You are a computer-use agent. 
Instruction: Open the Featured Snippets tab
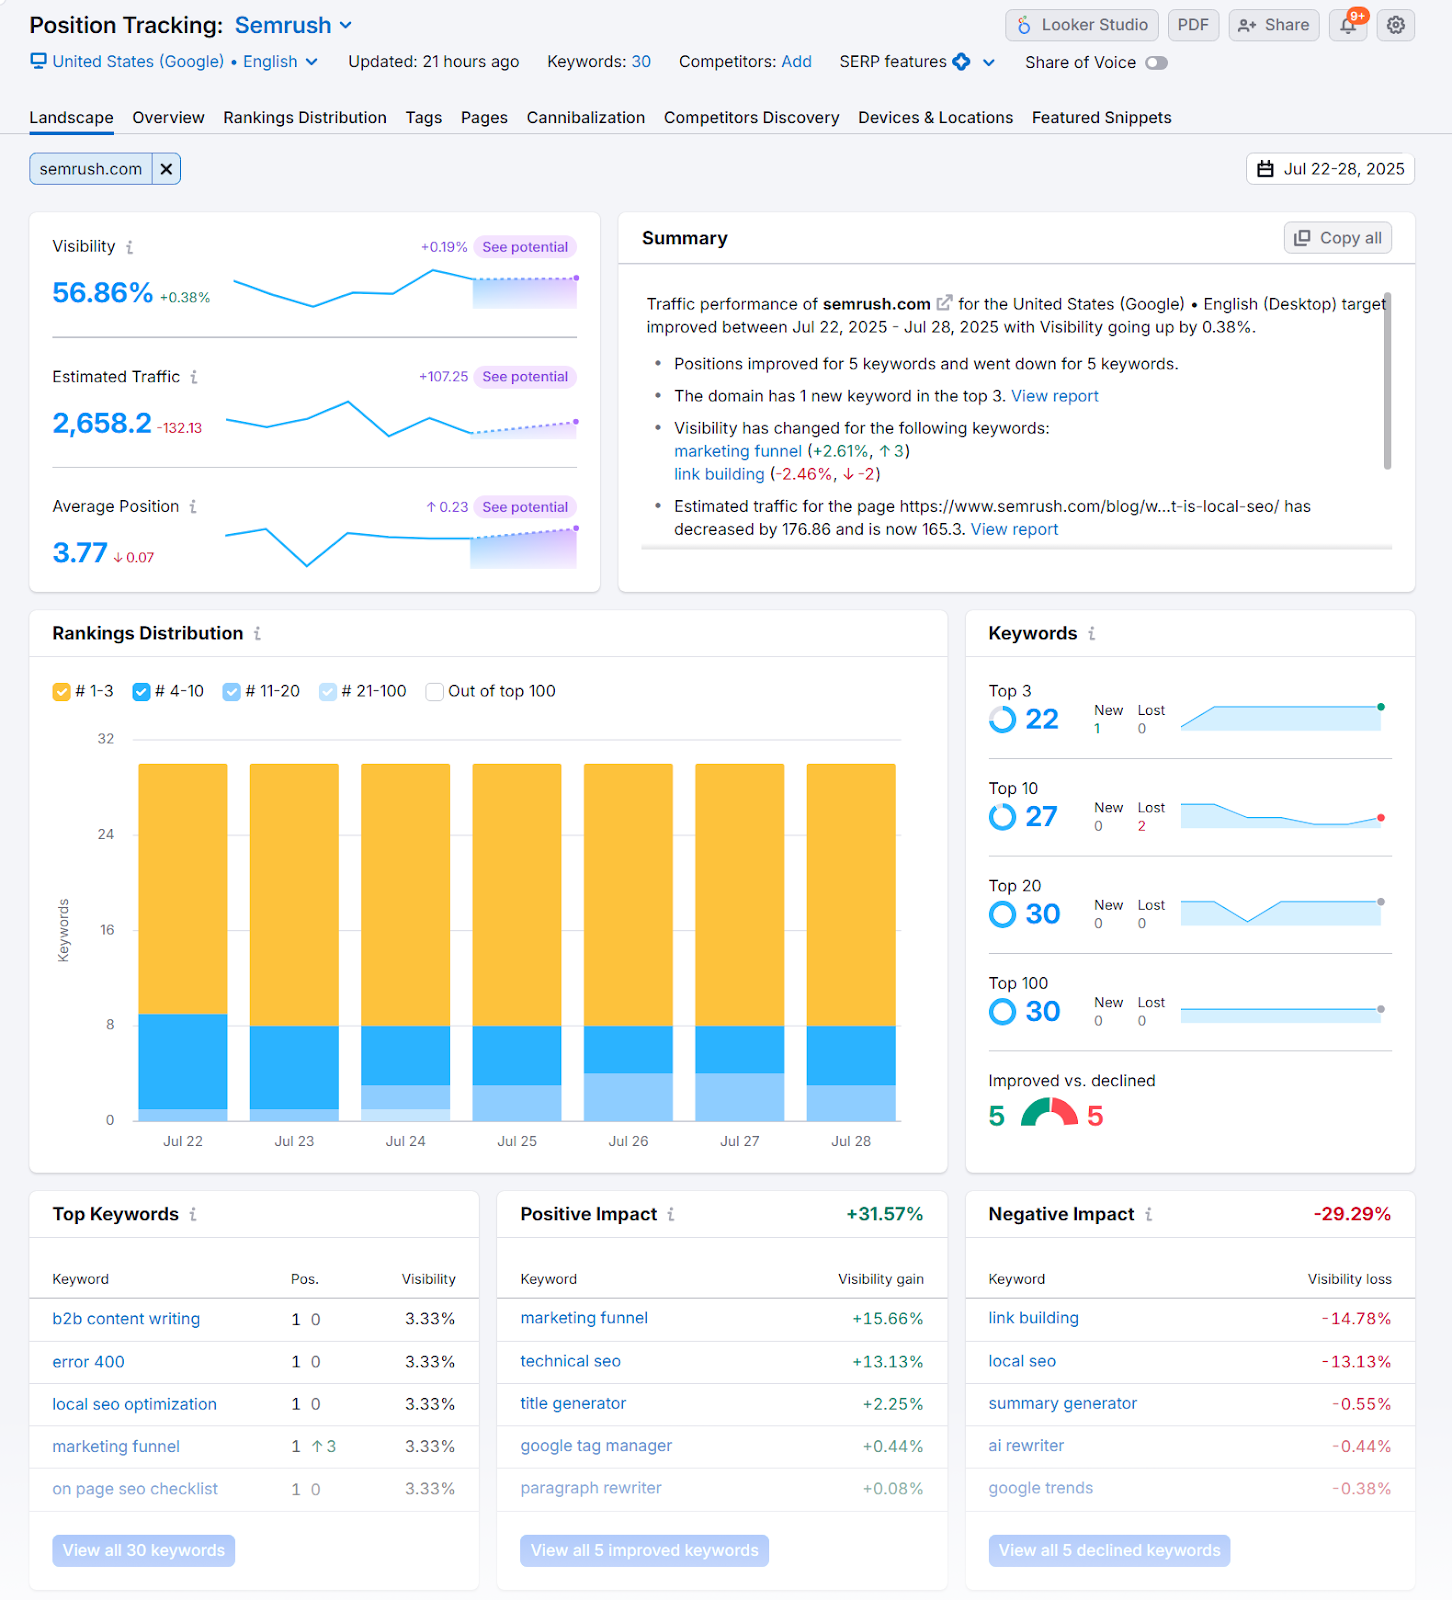1101,118
